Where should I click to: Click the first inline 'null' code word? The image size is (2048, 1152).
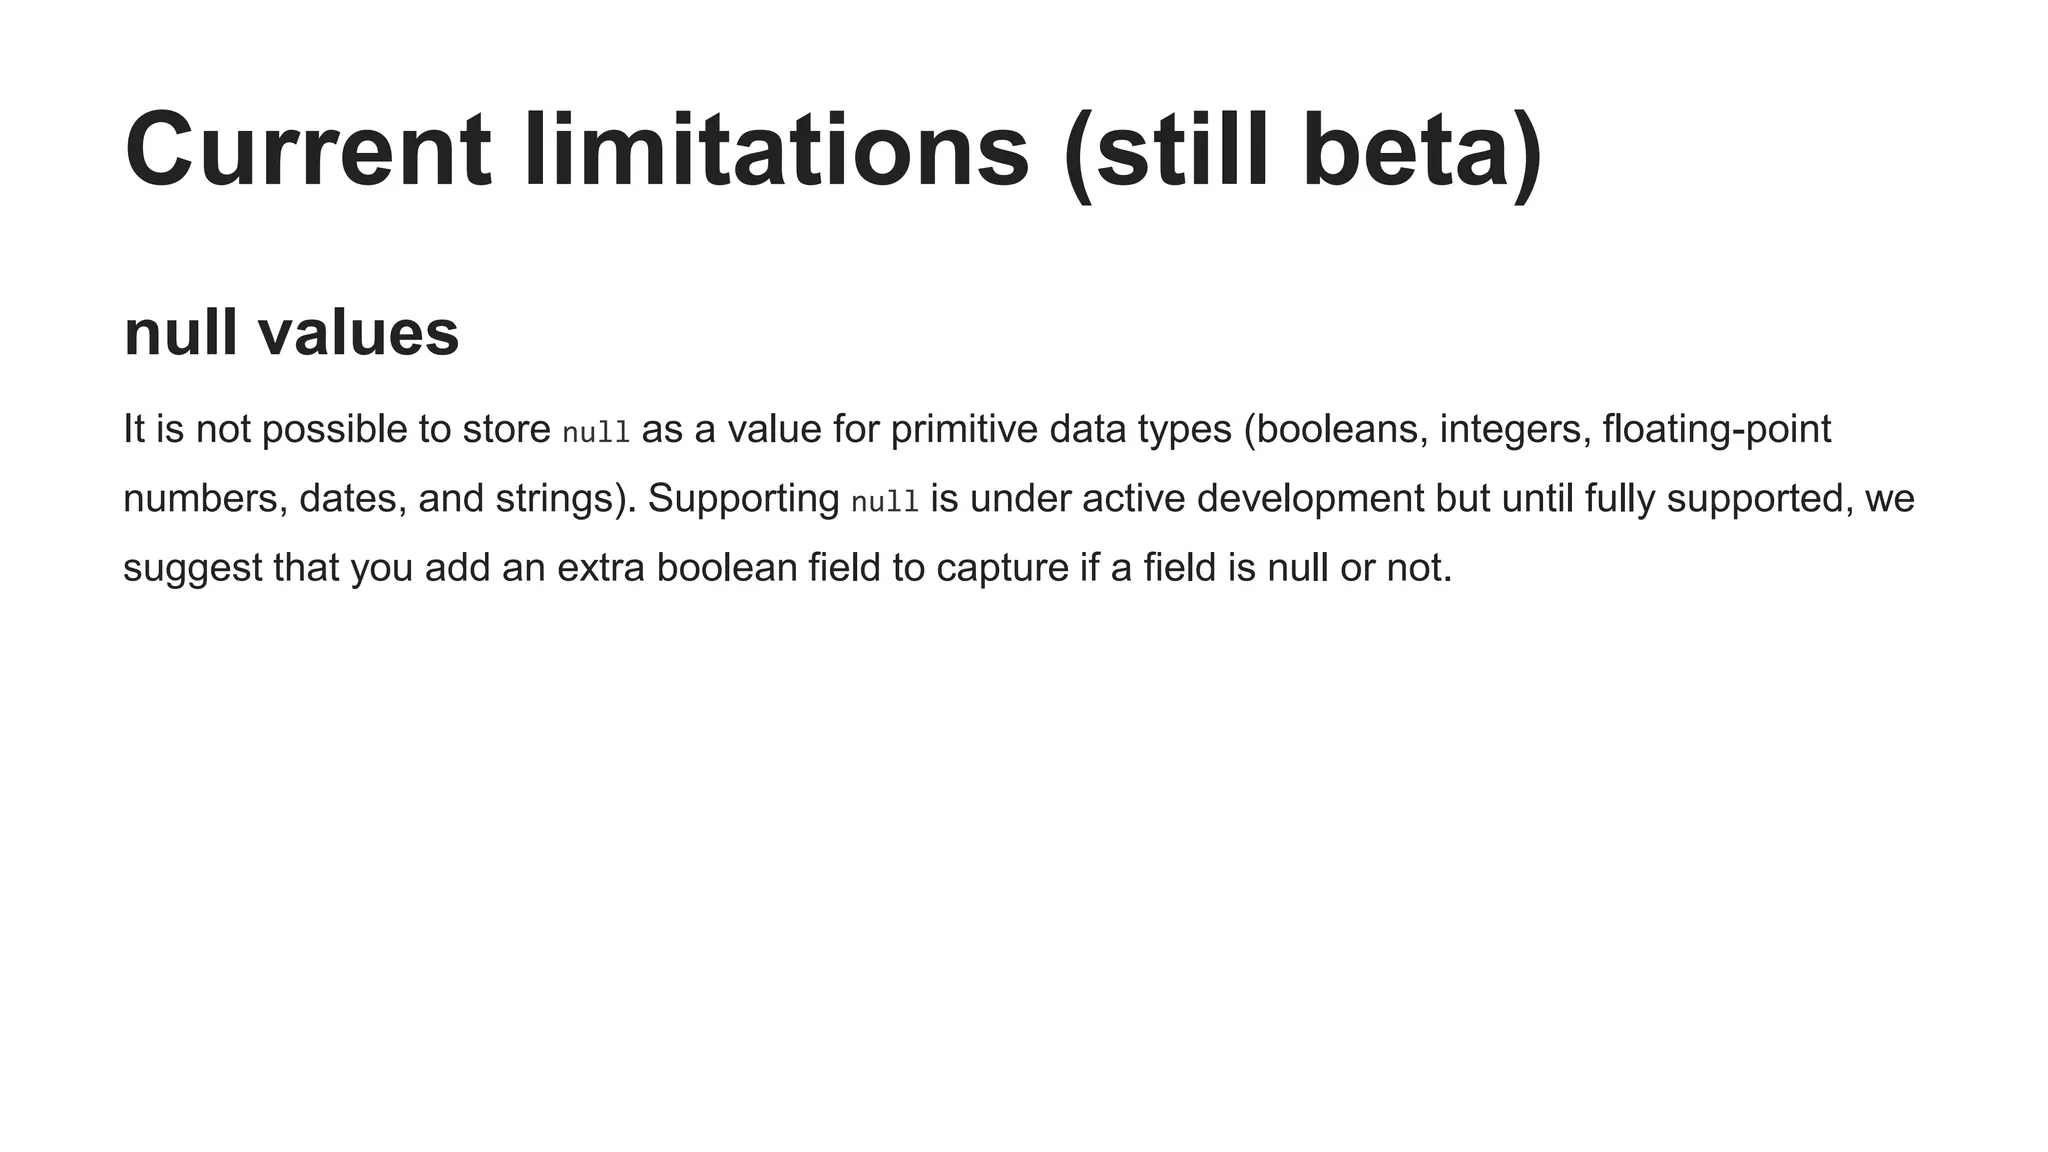click(596, 432)
